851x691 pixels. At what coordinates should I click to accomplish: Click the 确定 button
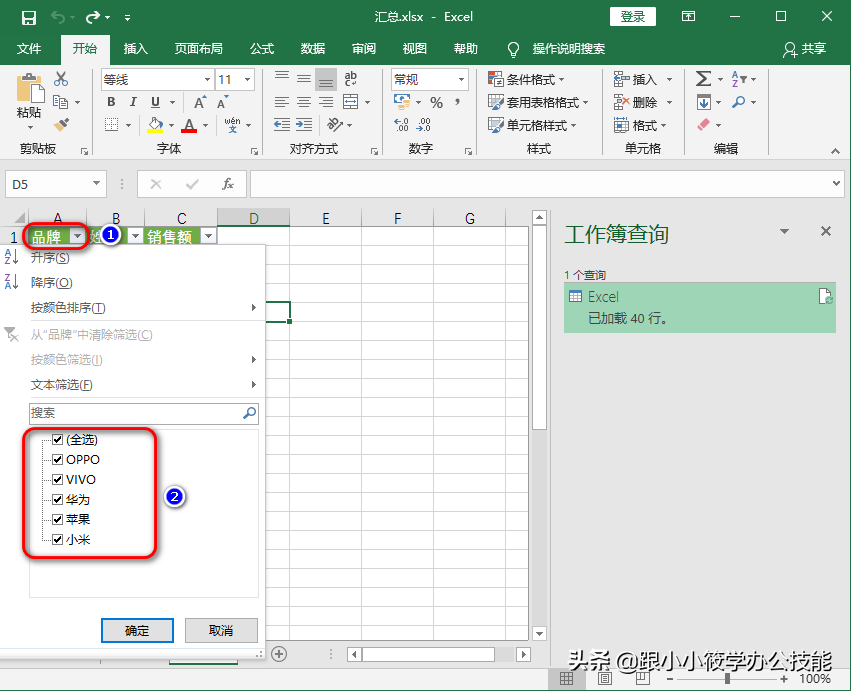click(137, 630)
